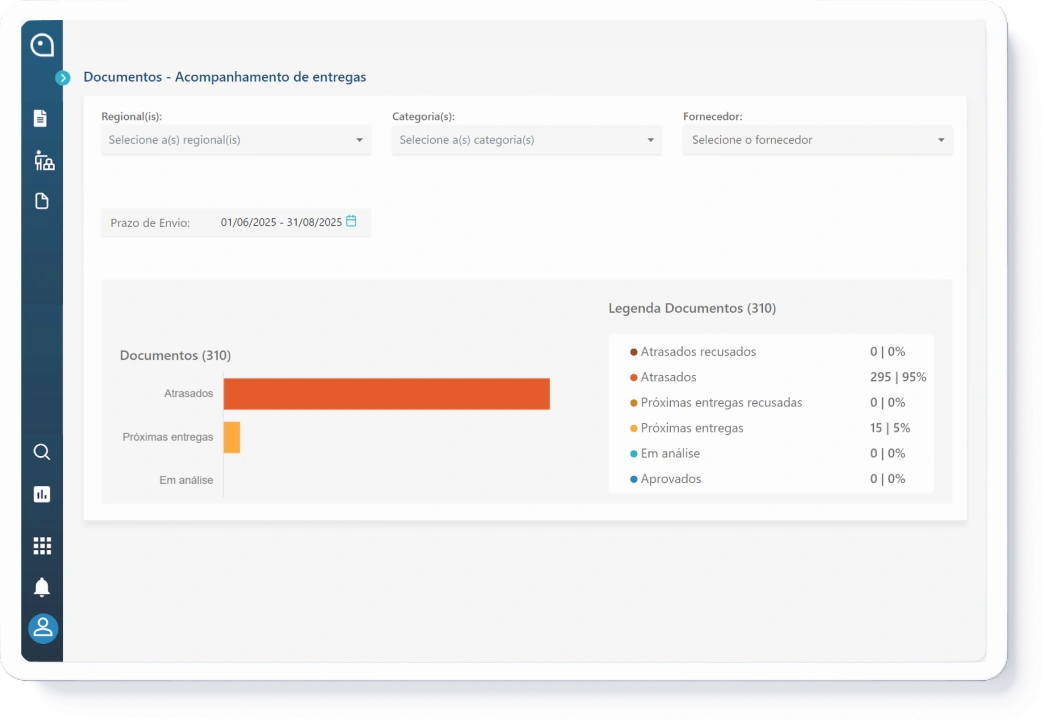Select the Aprovados legend entry text

tap(670, 479)
